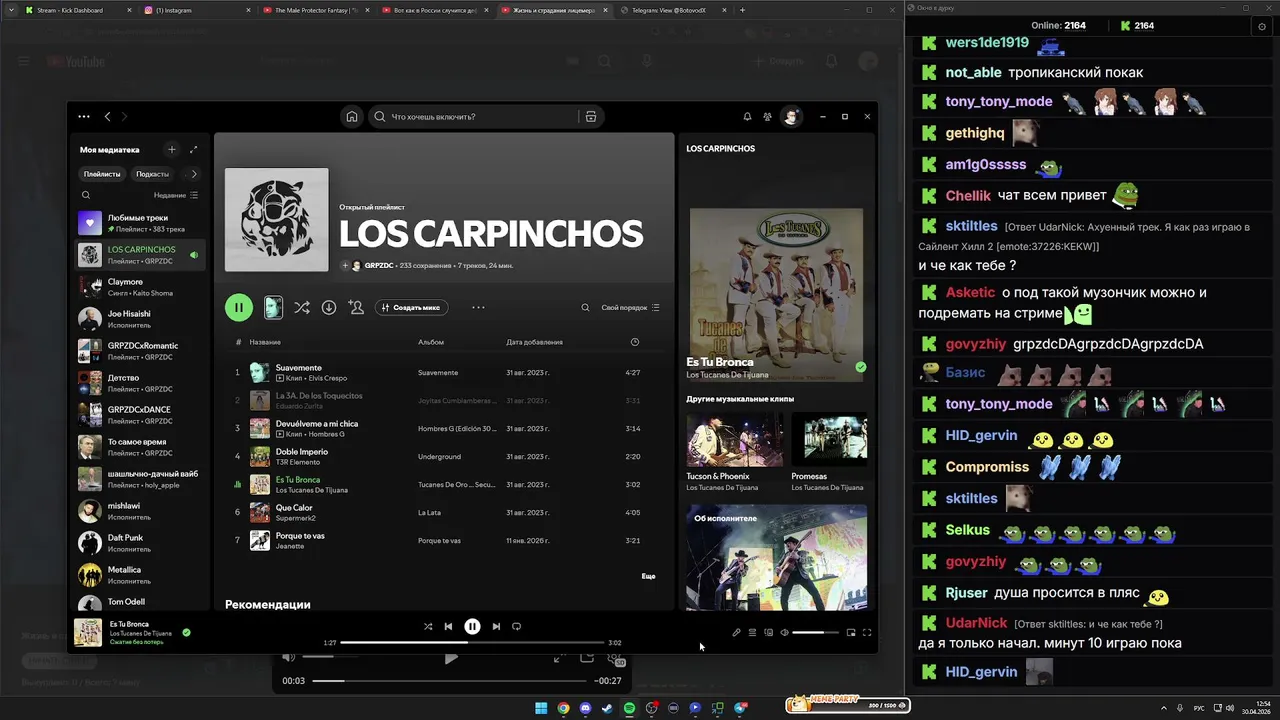Adjust the Spotify volume slider
Screen dimensions: 1280x720
point(815,632)
